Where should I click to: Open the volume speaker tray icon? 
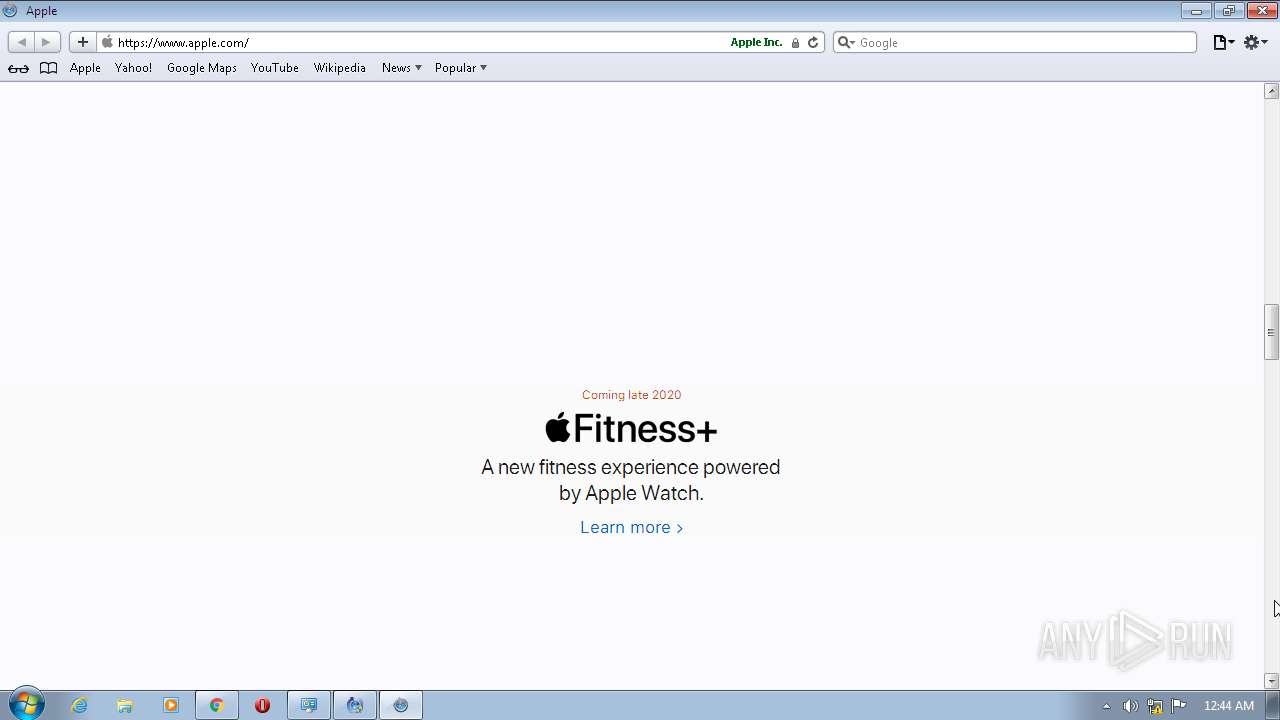coord(1130,706)
